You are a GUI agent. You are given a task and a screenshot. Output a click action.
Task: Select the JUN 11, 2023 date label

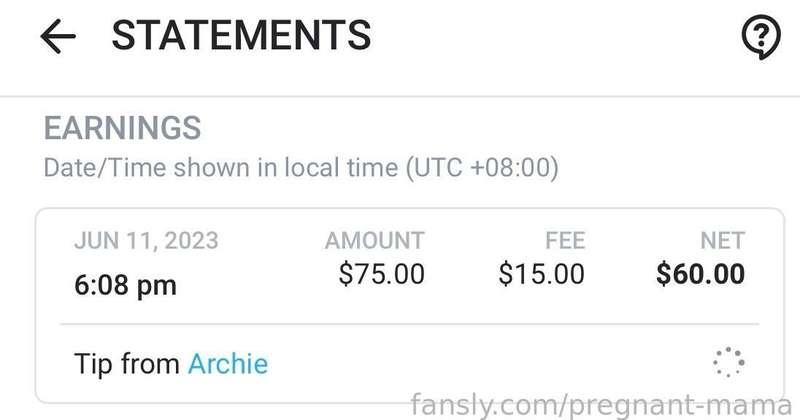[146, 240]
